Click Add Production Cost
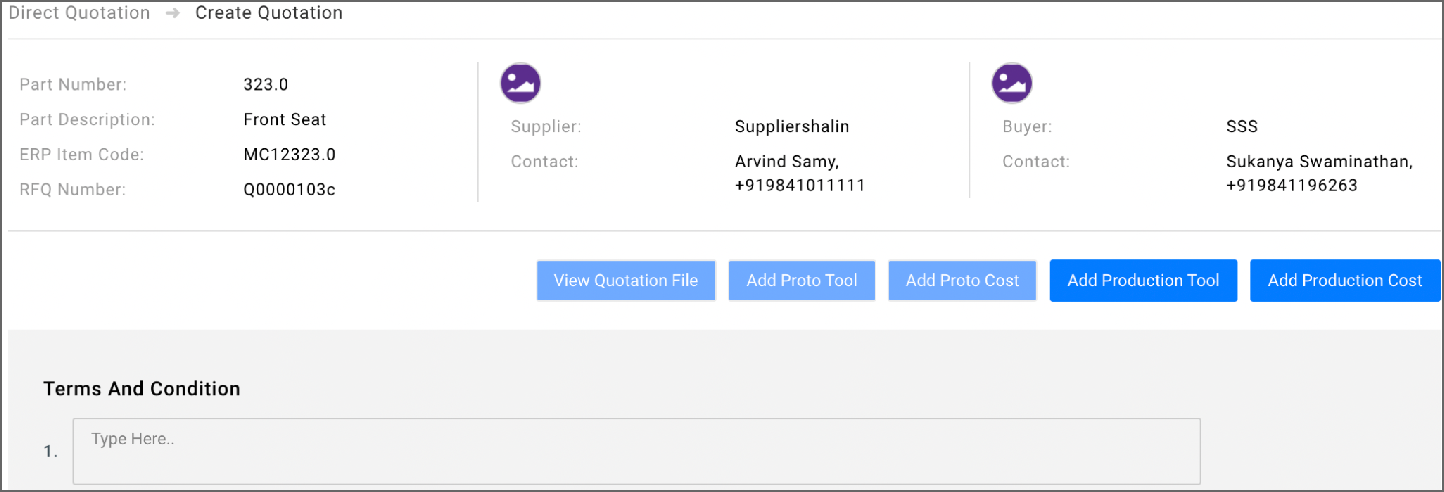Viewport: 1444px width, 492px height. point(1345,281)
